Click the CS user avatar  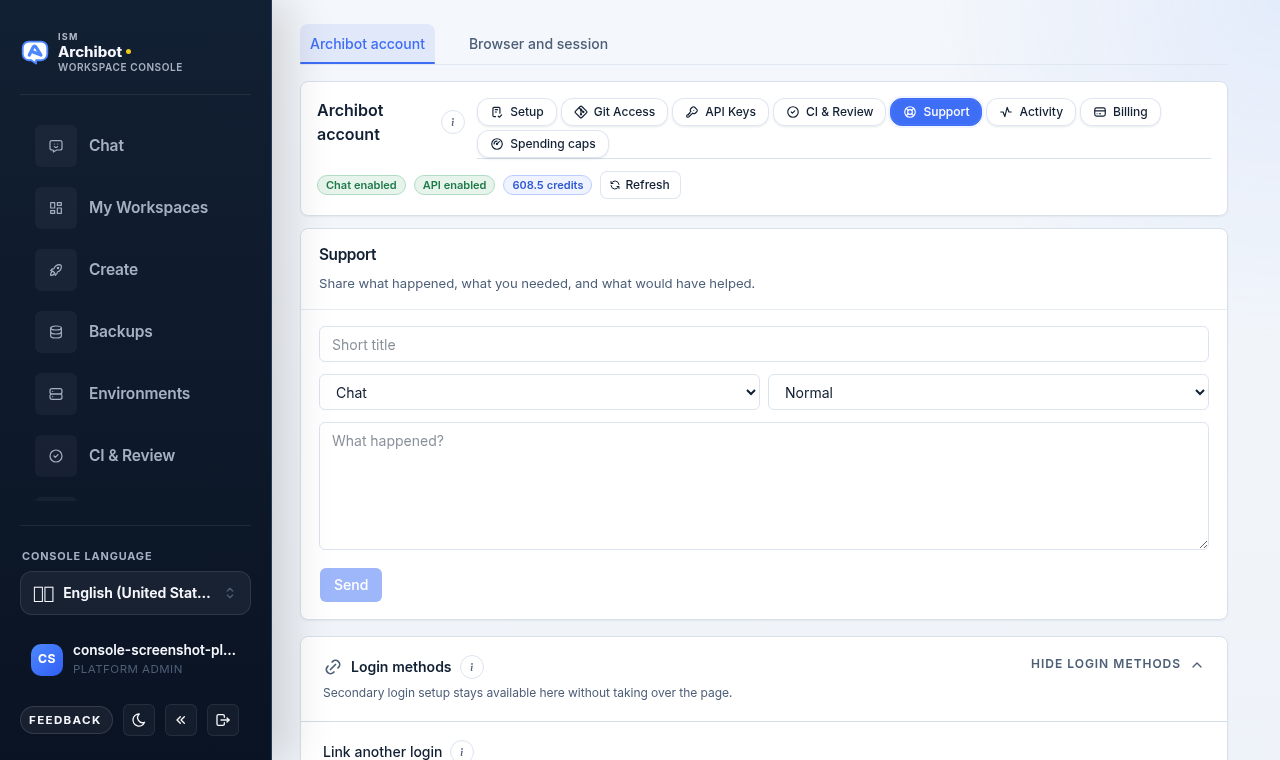pos(47,659)
